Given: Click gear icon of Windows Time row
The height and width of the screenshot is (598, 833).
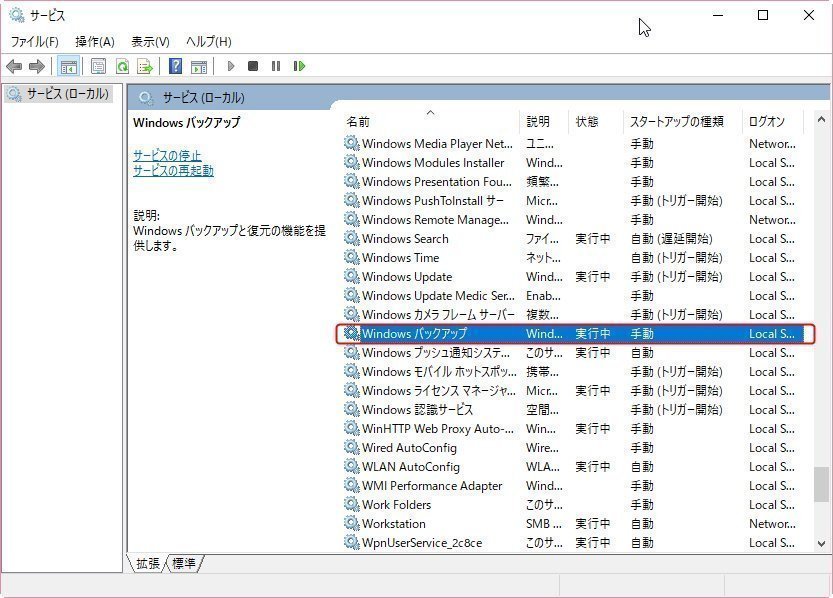Looking at the screenshot, I should pos(351,257).
